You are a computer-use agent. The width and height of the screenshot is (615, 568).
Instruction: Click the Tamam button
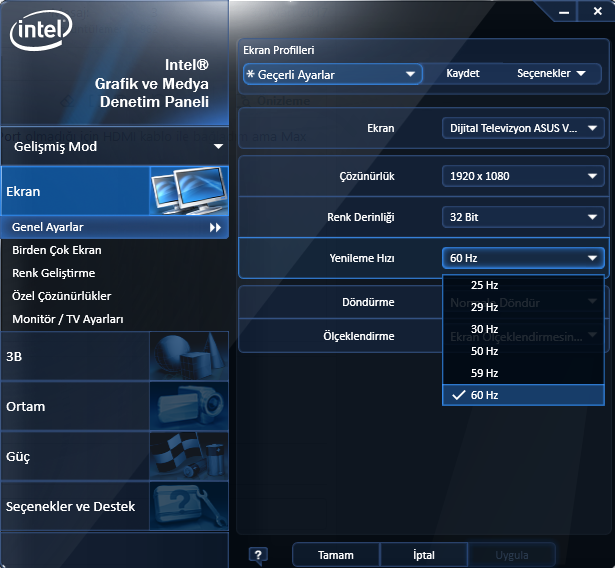click(336, 555)
